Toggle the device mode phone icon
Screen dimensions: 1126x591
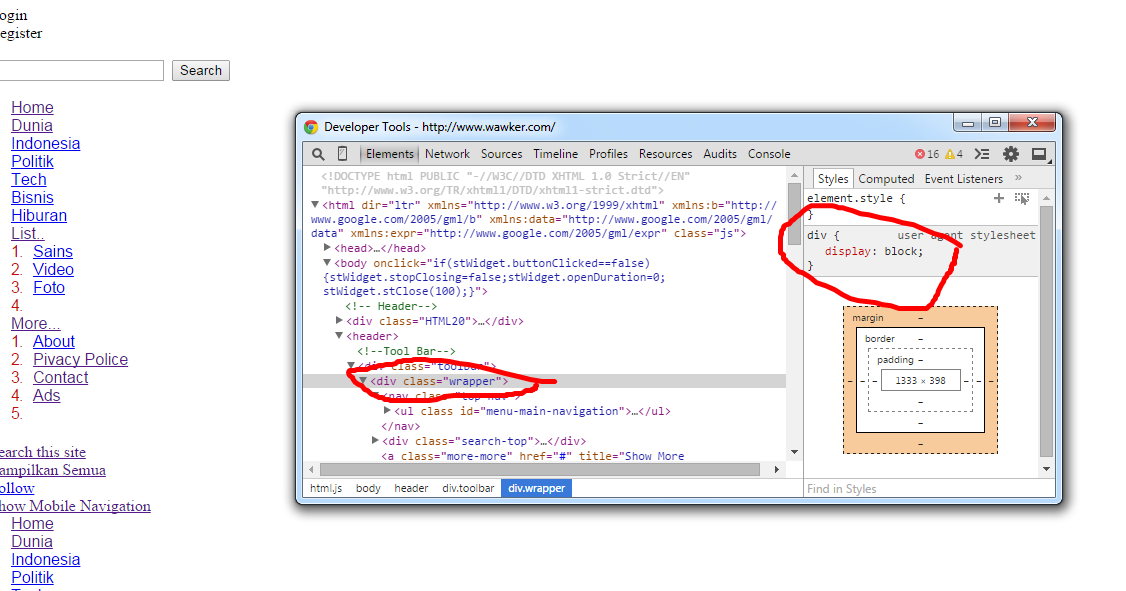coord(343,154)
